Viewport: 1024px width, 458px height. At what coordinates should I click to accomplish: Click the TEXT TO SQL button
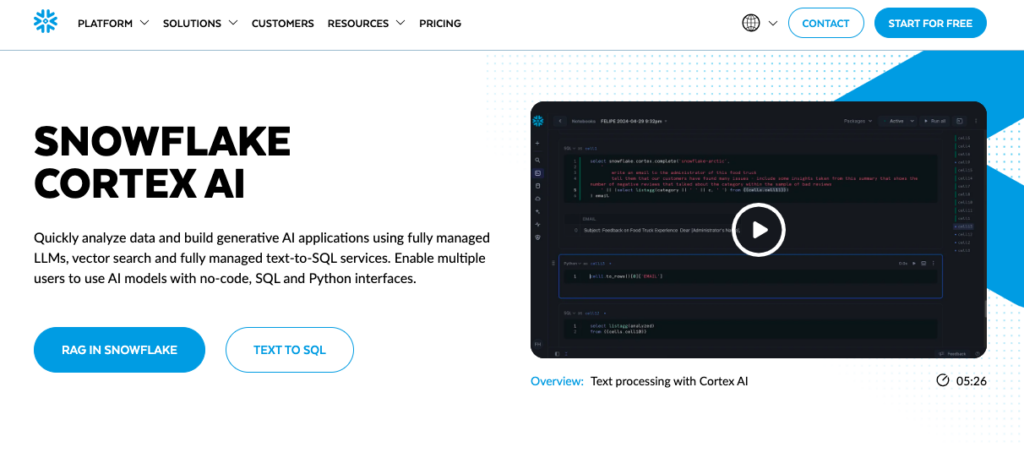(289, 350)
